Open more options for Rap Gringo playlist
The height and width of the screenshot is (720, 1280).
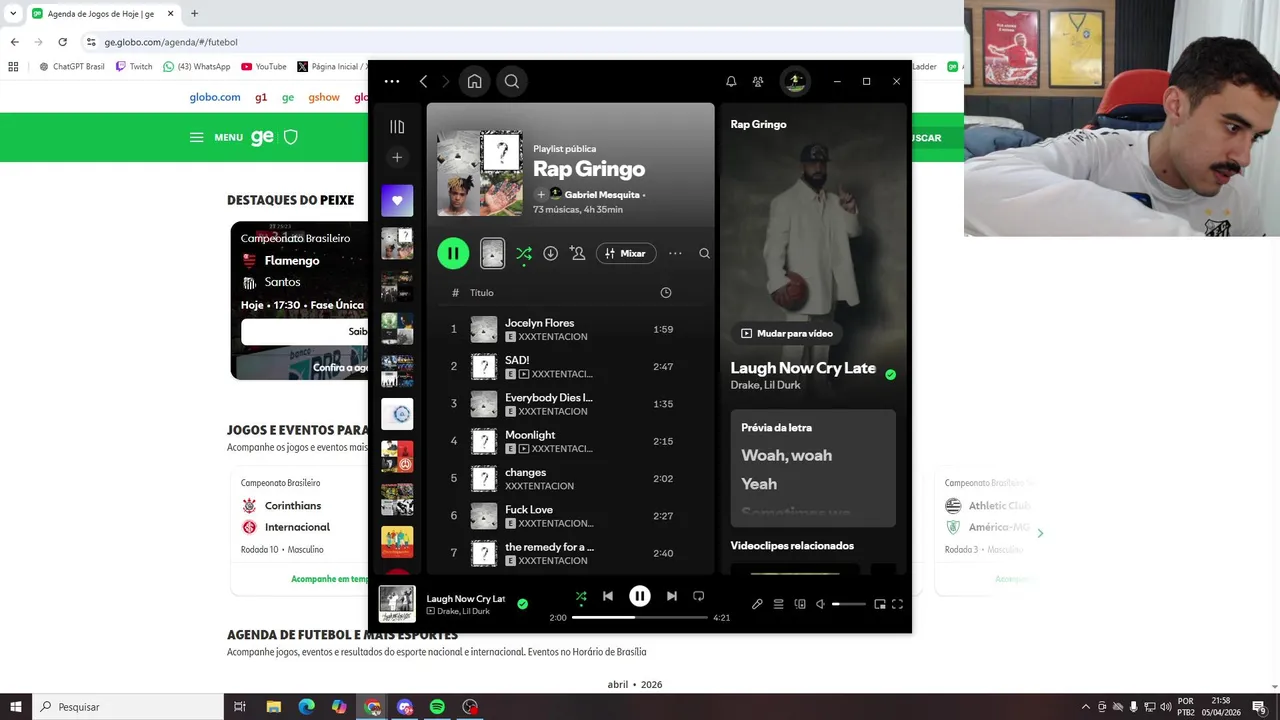[675, 254]
